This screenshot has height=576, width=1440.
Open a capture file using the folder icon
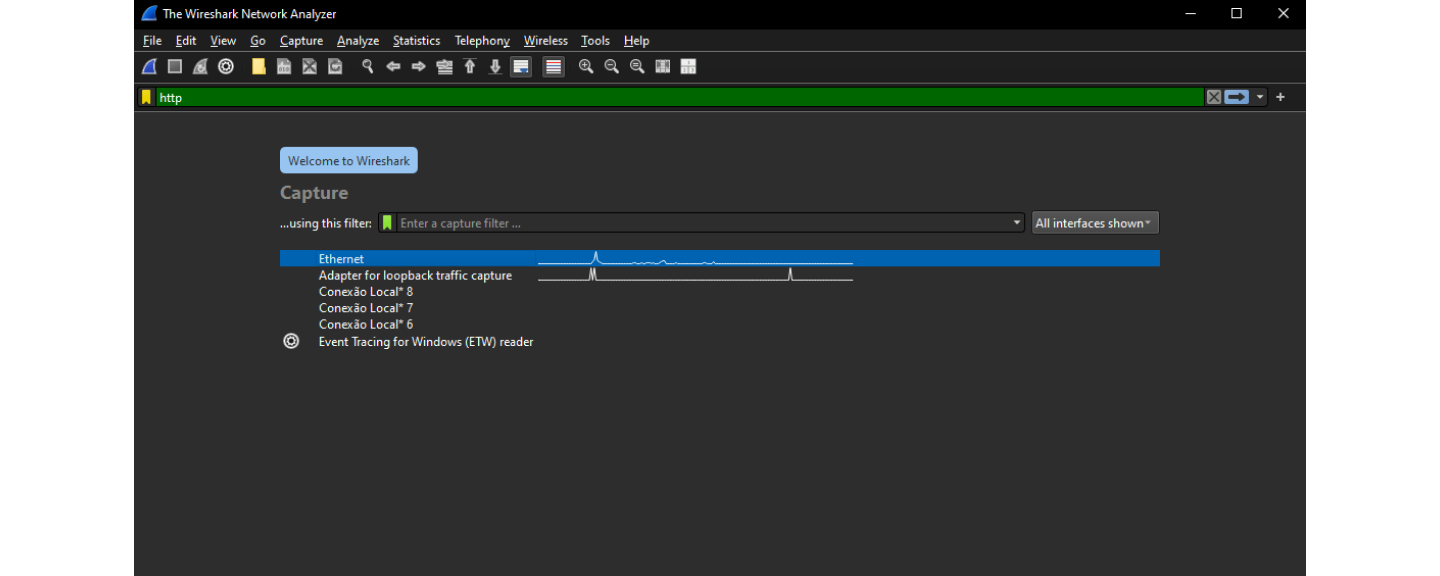[x=259, y=67]
